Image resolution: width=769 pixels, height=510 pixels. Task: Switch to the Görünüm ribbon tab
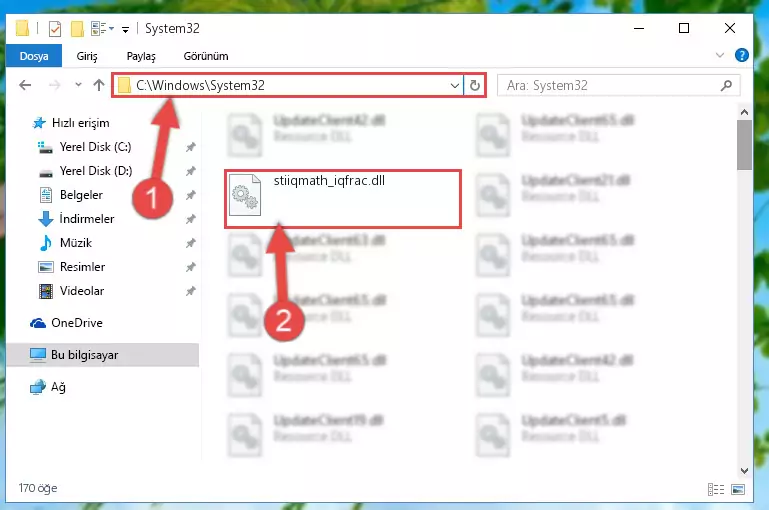[205, 56]
